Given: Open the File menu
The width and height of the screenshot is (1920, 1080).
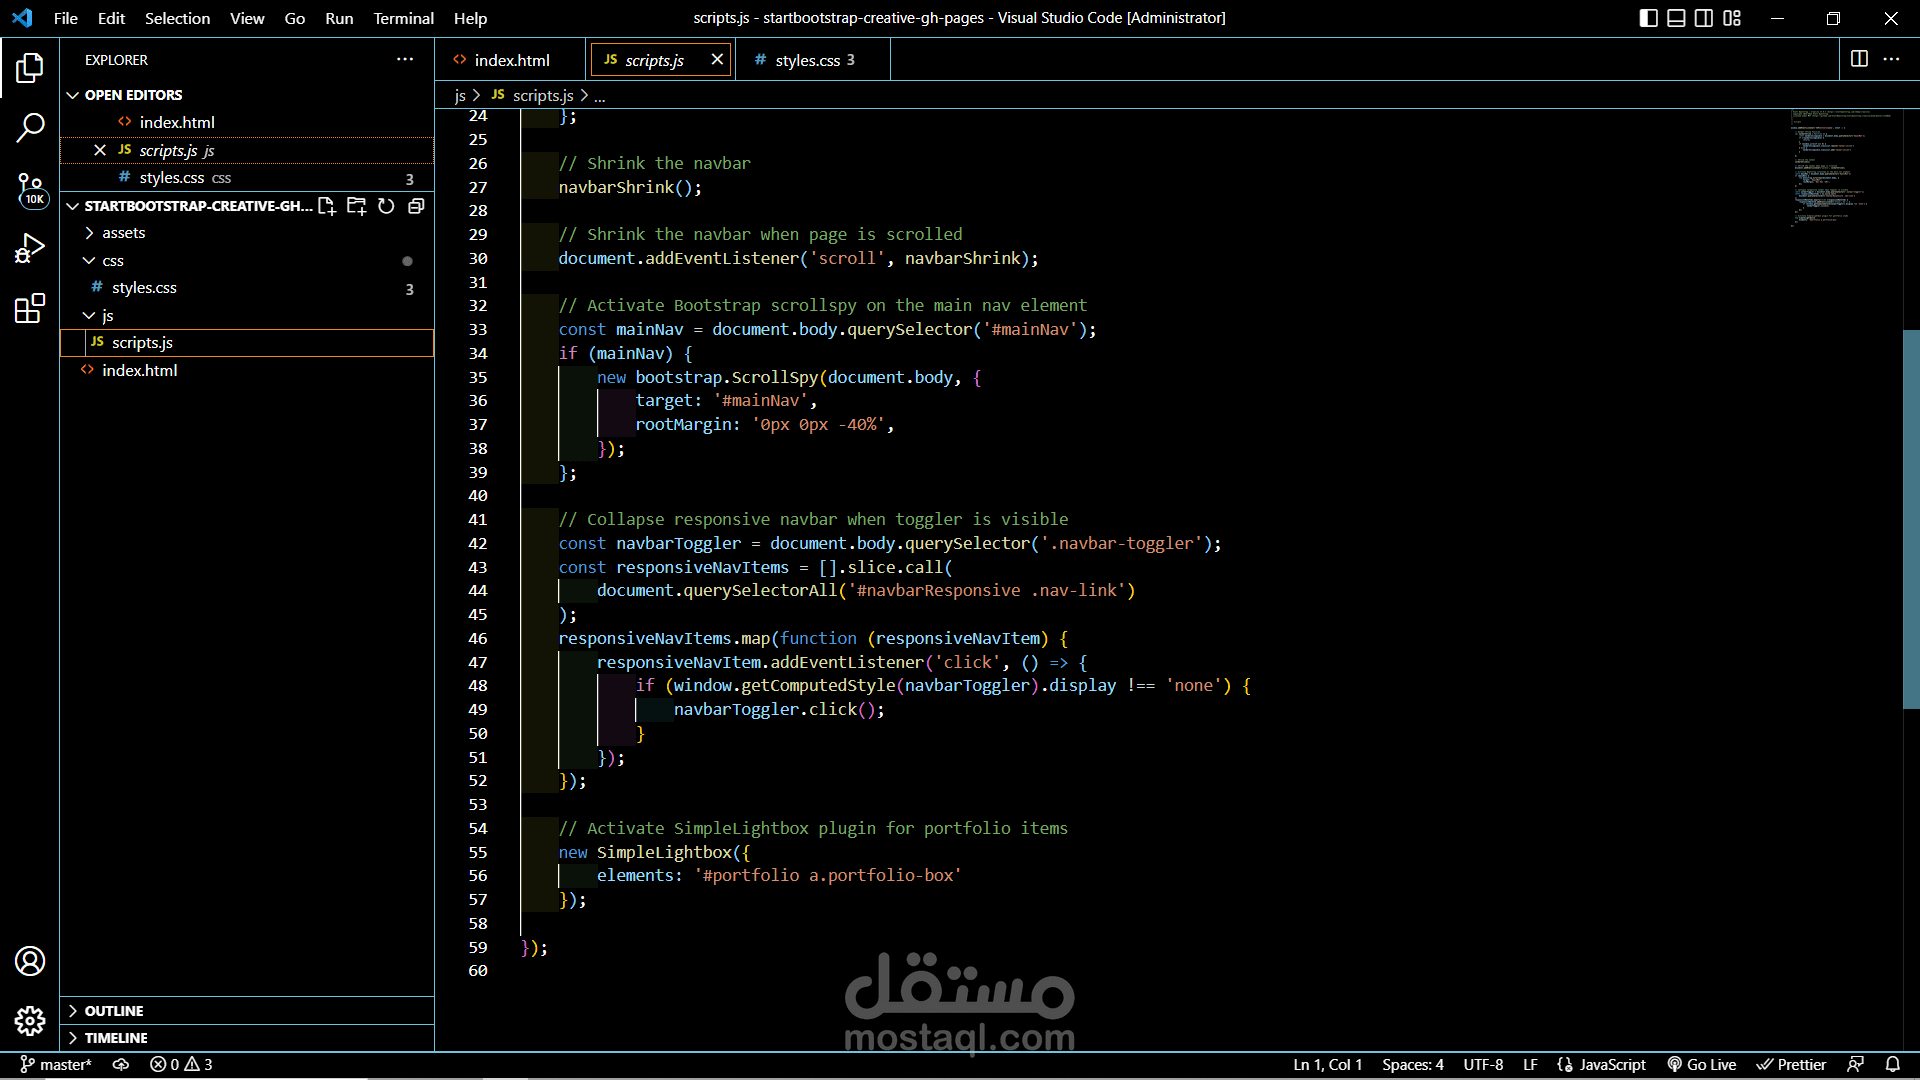Looking at the screenshot, I should pos(66,18).
